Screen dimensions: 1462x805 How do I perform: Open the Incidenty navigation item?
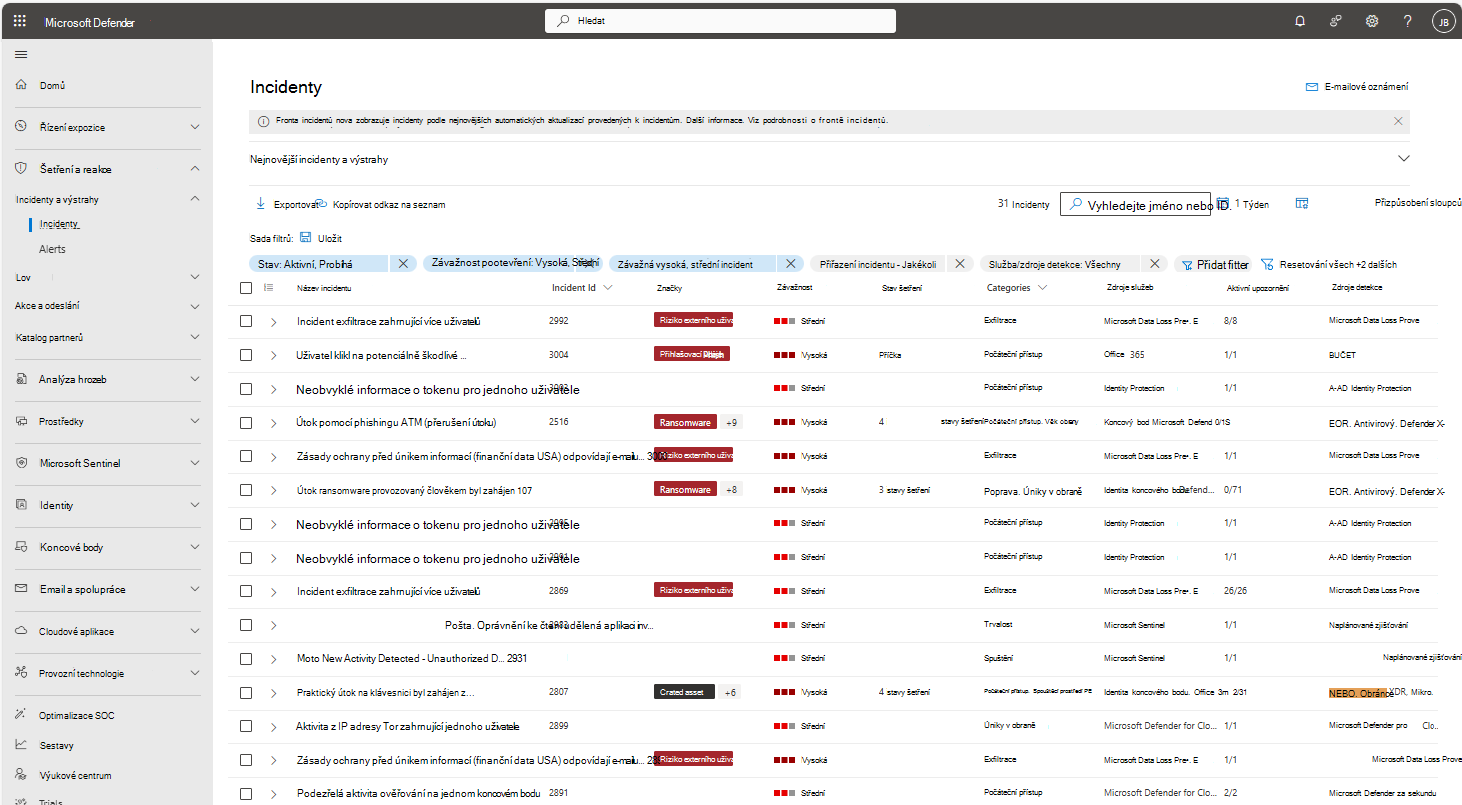59,224
